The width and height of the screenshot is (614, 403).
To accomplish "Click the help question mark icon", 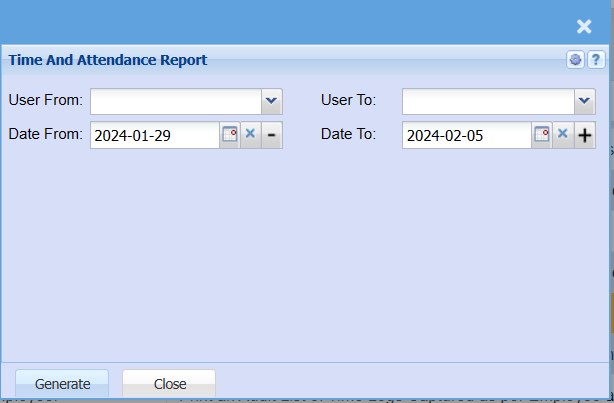I will pos(595,60).
